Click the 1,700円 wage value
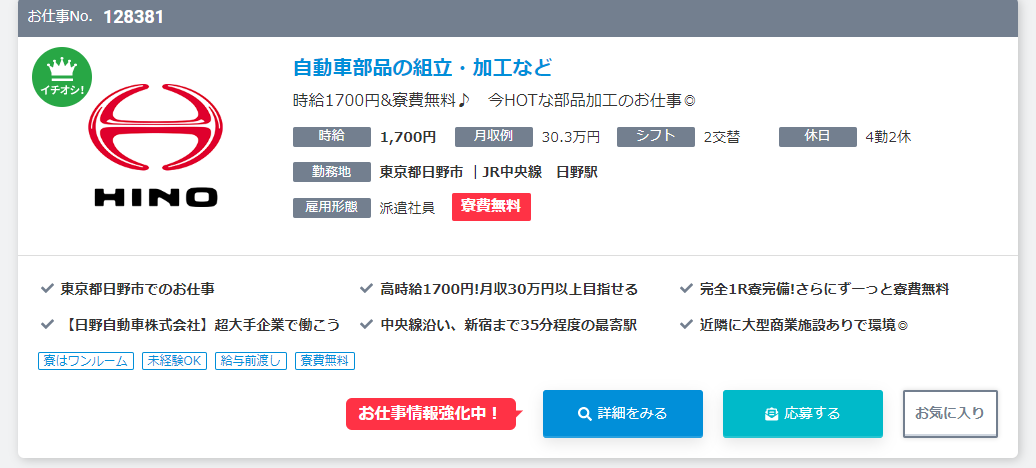The image size is (1036, 468). [408, 137]
